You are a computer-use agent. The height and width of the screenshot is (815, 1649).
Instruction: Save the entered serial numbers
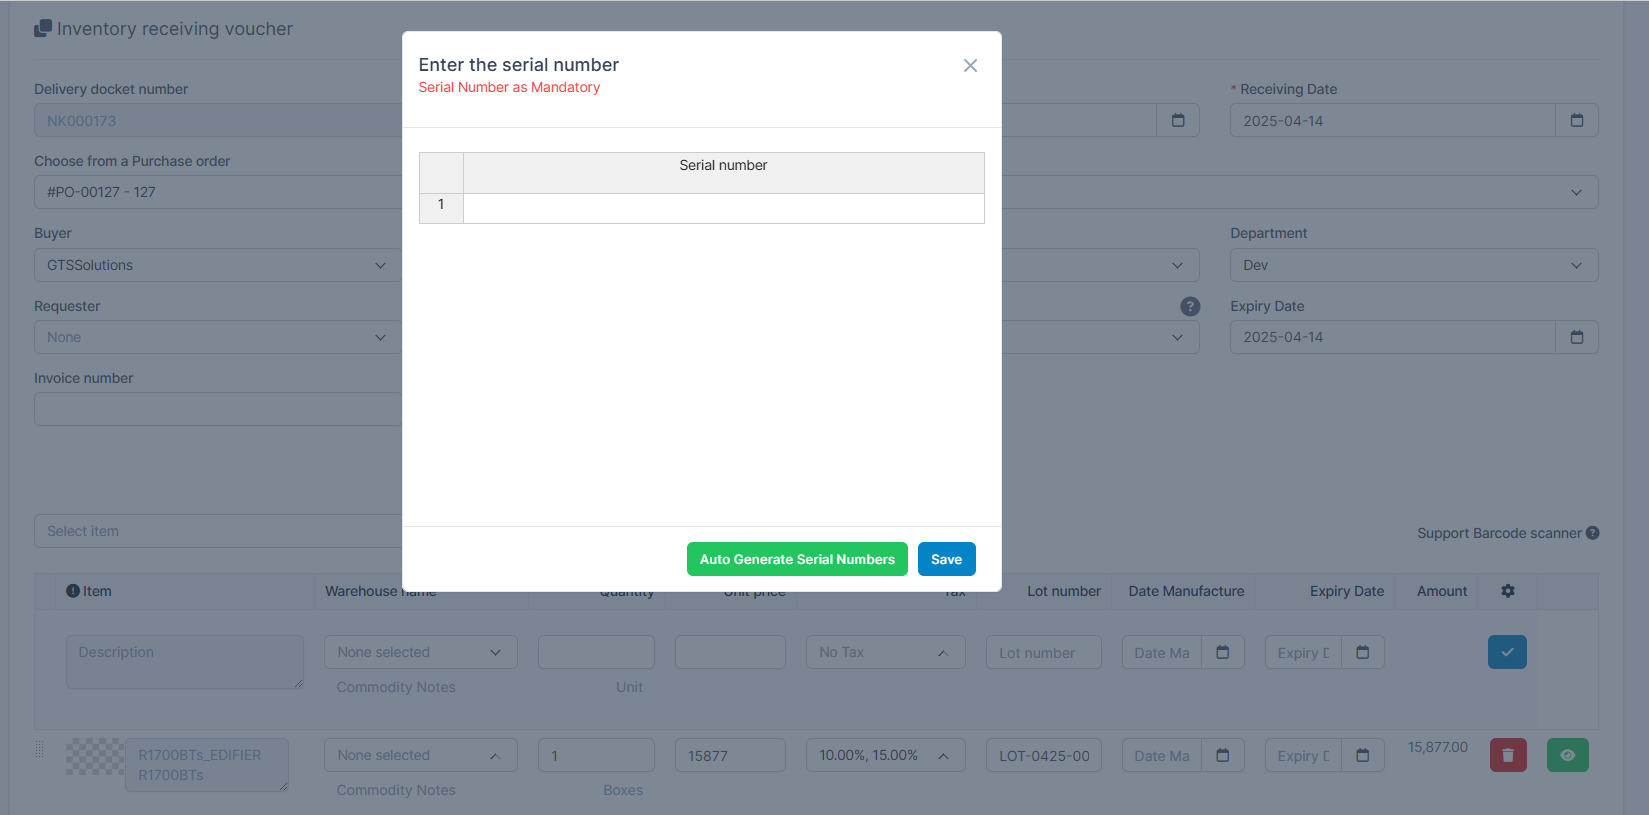(946, 559)
